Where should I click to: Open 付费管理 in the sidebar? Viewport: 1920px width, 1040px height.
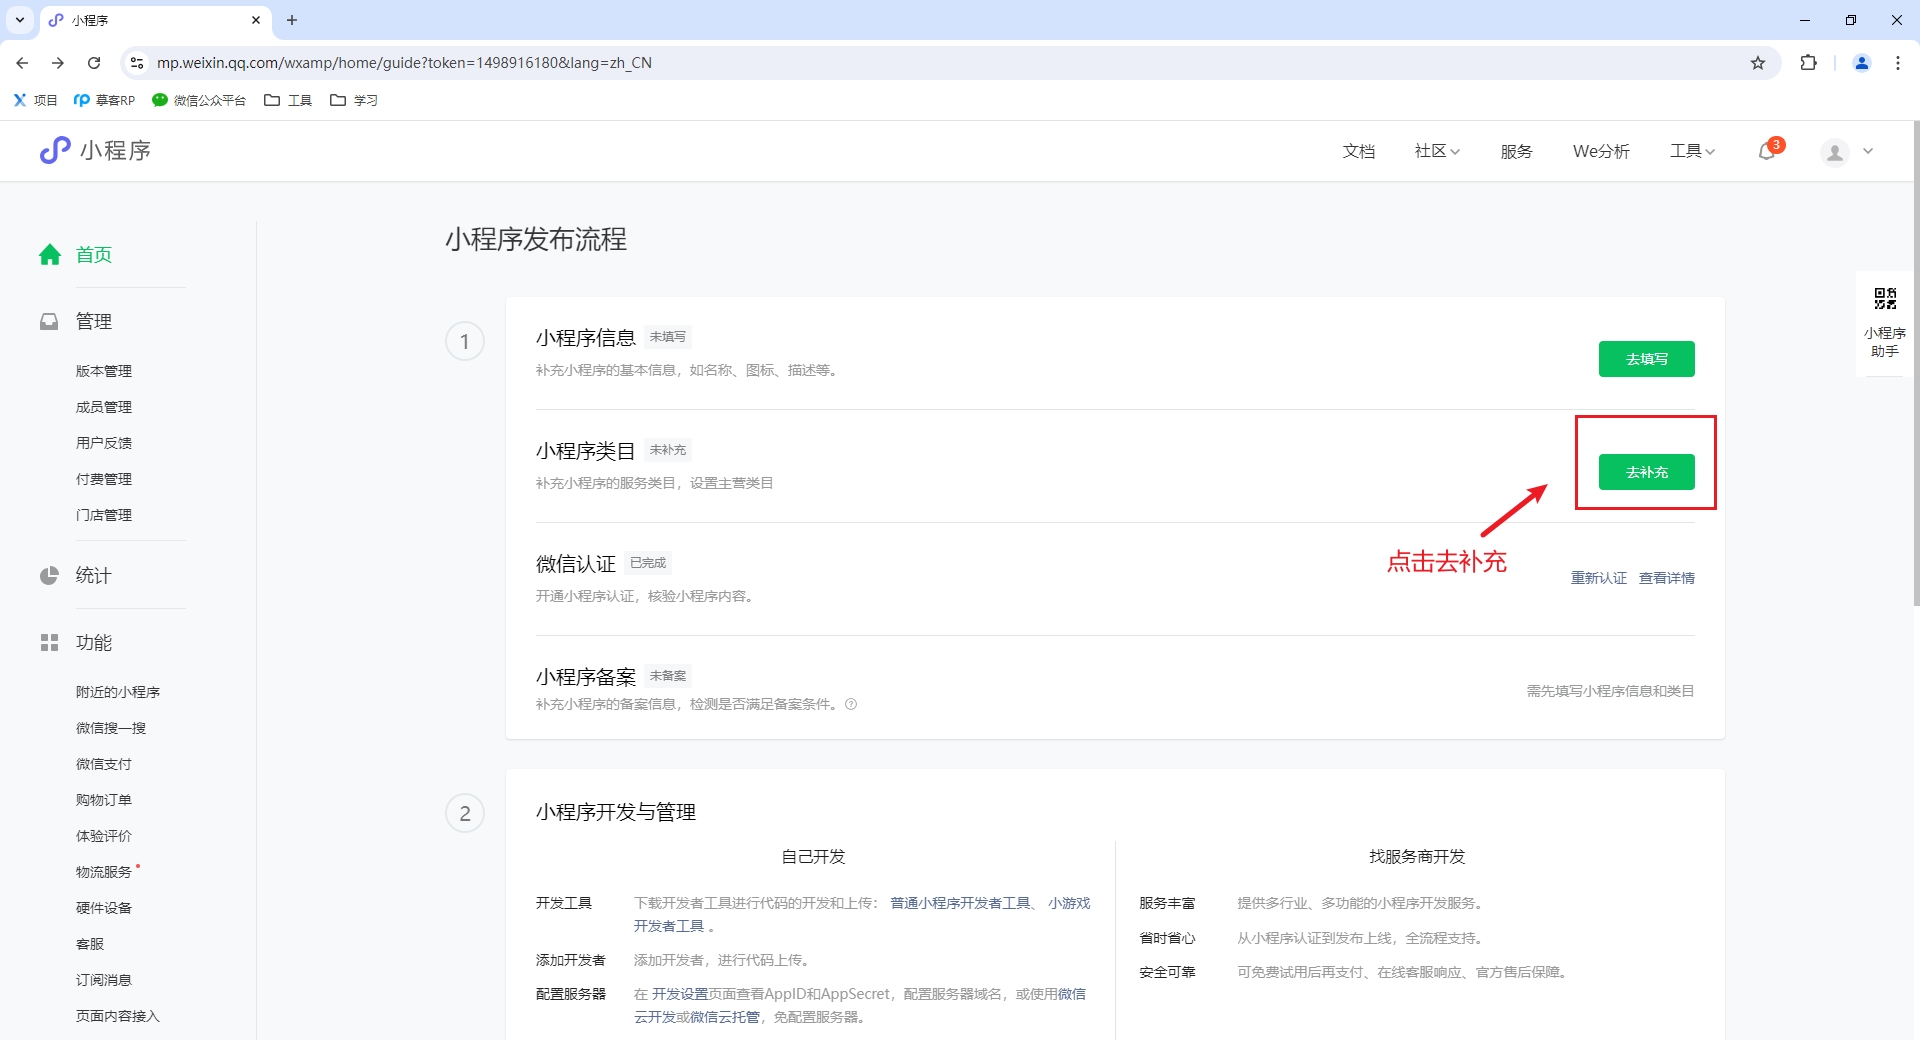point(104,479)
